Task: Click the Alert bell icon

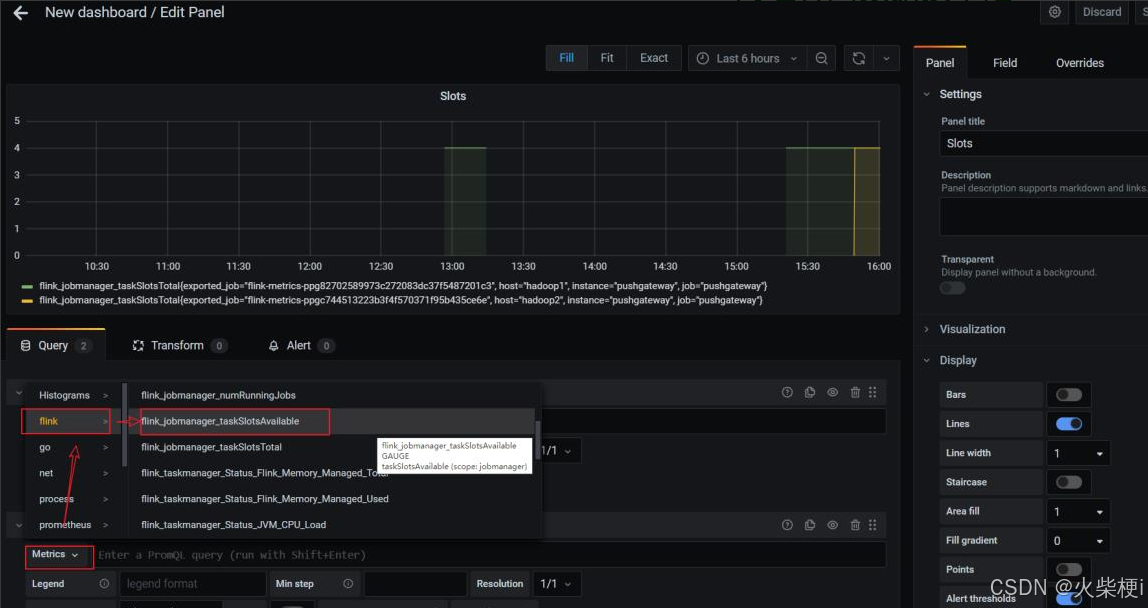Action: tap(273, 345)
